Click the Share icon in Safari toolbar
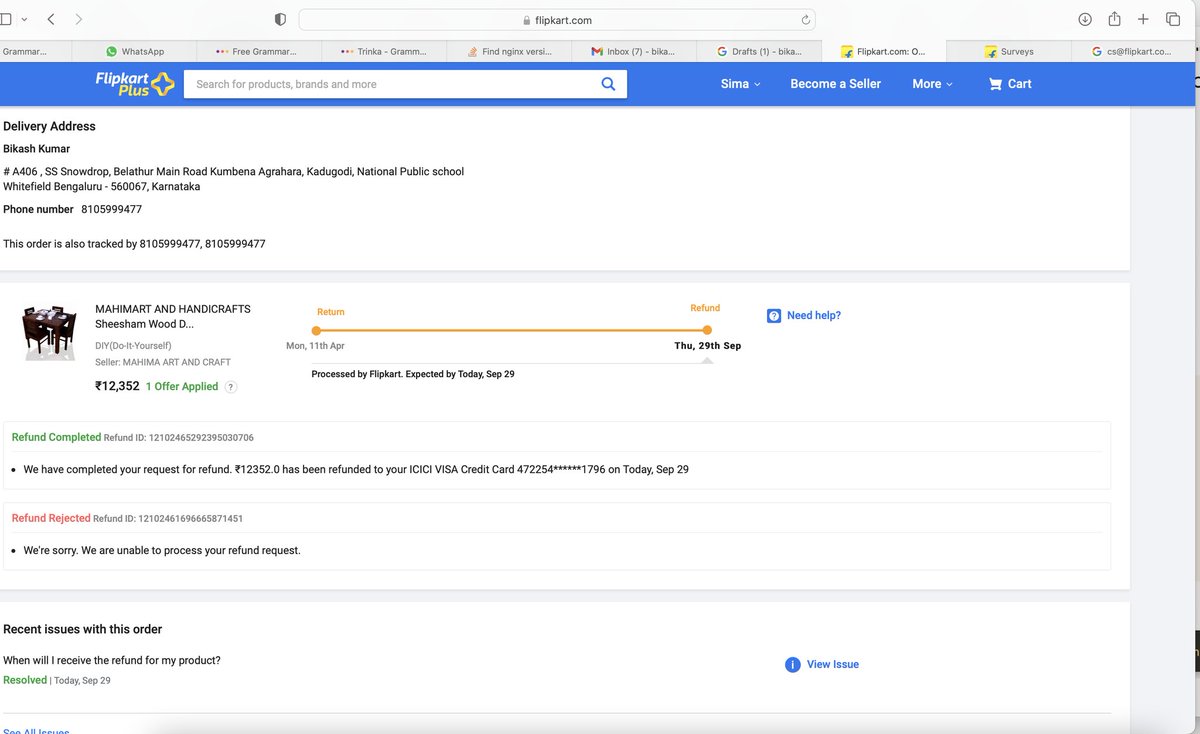The width and height of the screenshot is (1200, 734). pyautogui.click(x=1114, y=19)
